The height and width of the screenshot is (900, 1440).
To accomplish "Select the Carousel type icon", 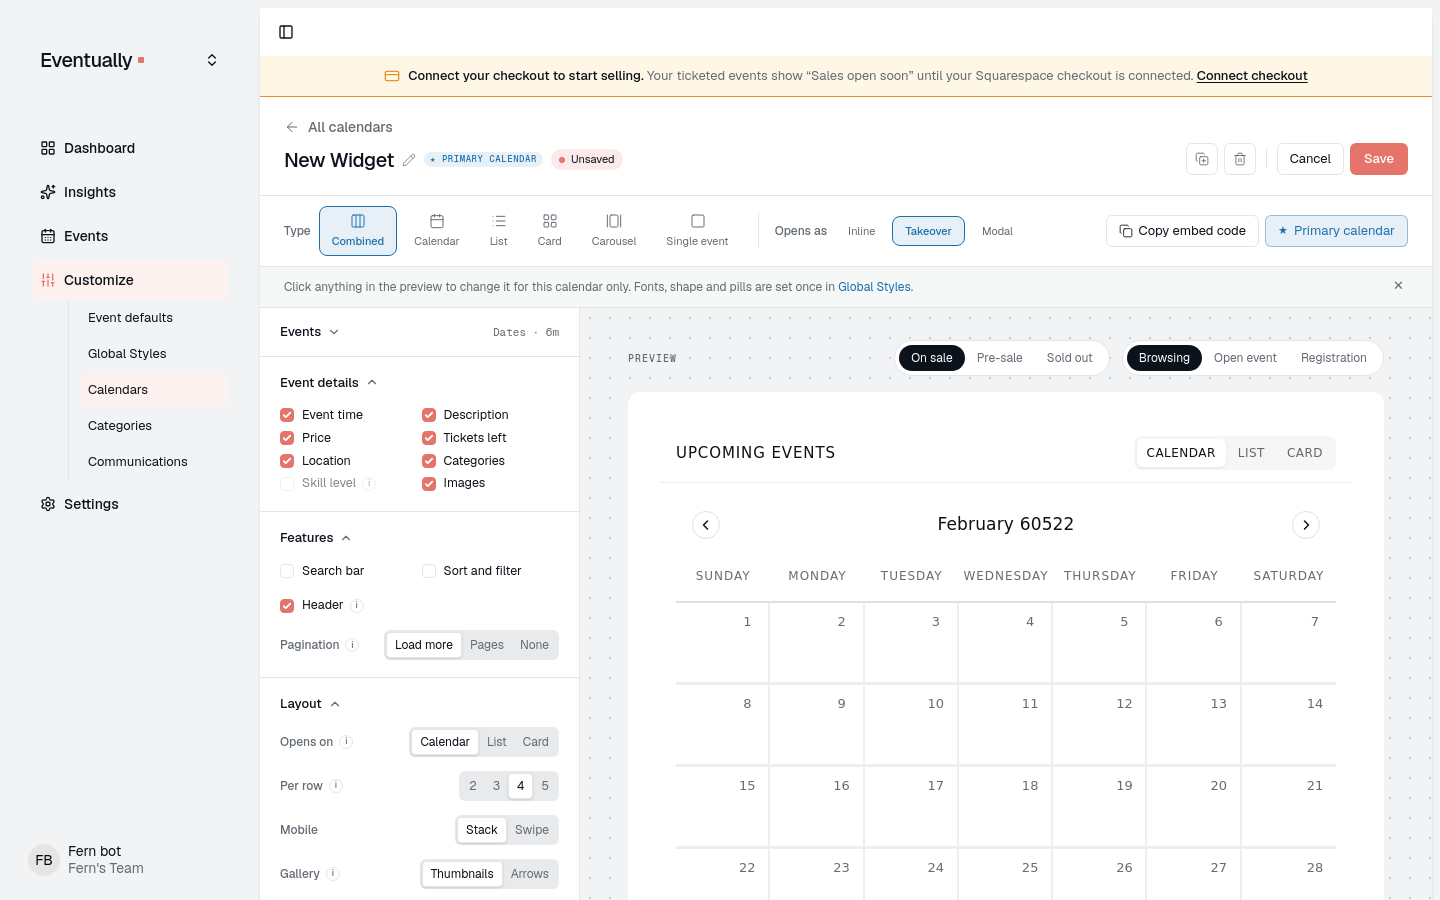I will [614, 231].
